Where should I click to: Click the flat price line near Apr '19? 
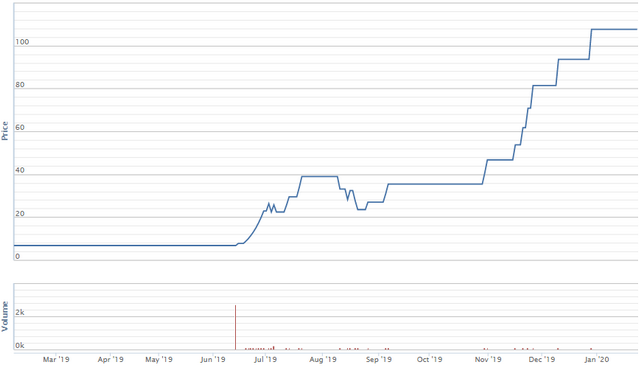pyautogui.click(x=110, y=245)
